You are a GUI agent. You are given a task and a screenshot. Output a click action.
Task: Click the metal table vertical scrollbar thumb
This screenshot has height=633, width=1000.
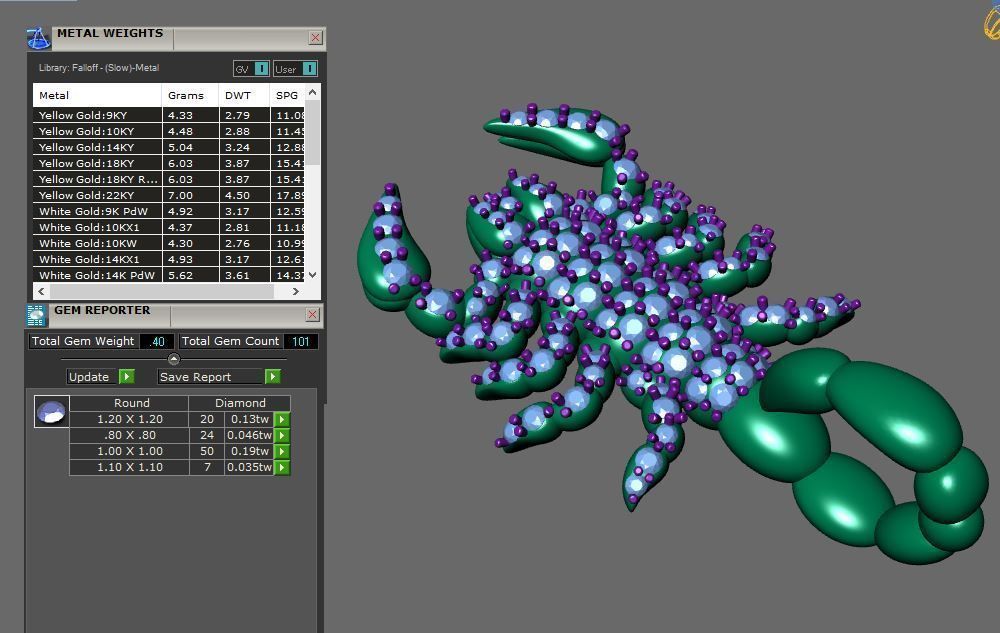pos(312,132)
